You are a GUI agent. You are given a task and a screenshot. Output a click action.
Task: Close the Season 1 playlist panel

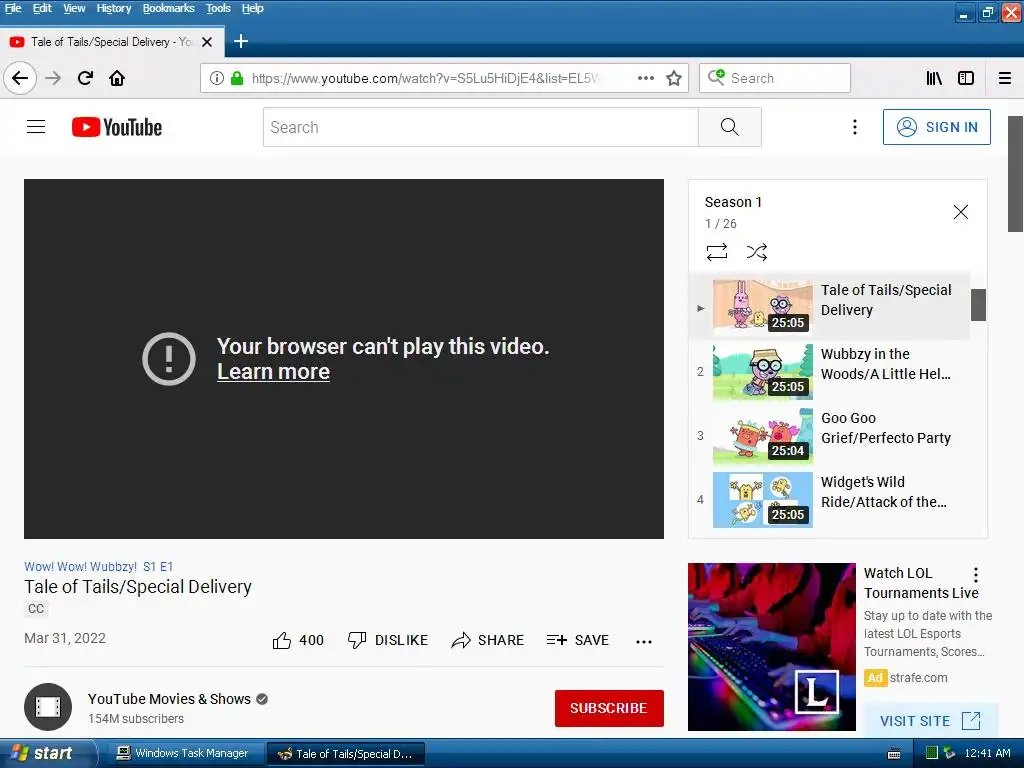tap(961, 212)
